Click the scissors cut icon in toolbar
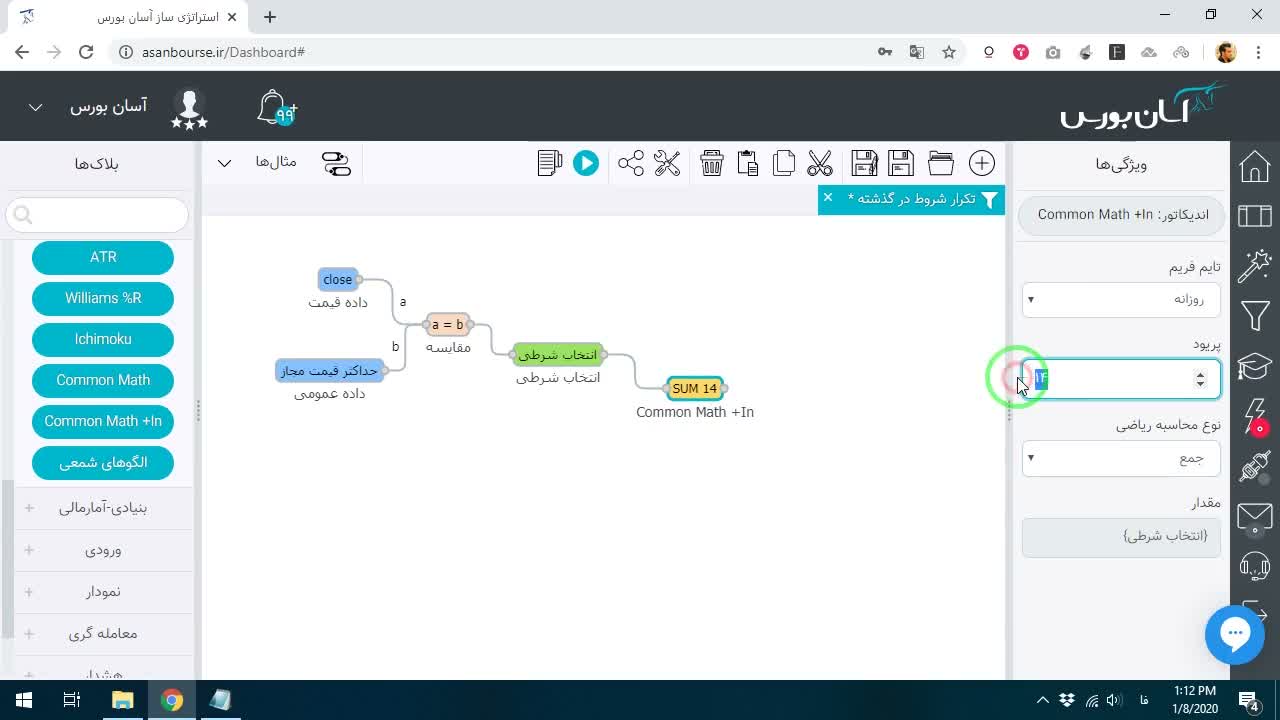This screenshot has width=1280, height=720. (x=820, y=163)
